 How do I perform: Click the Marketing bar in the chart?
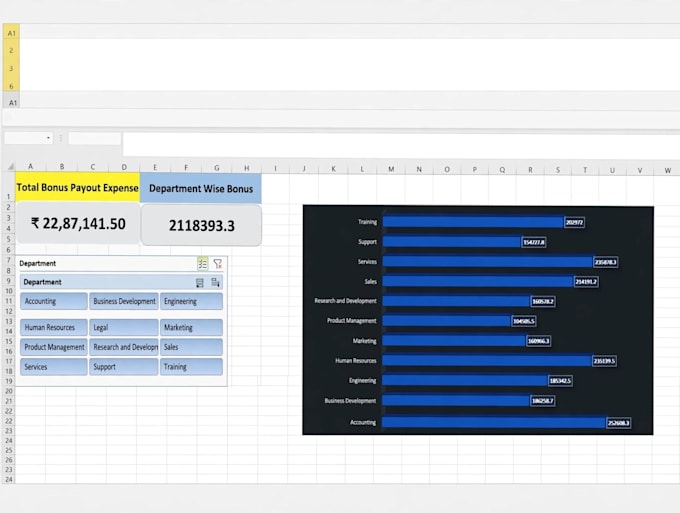(454, 341)
